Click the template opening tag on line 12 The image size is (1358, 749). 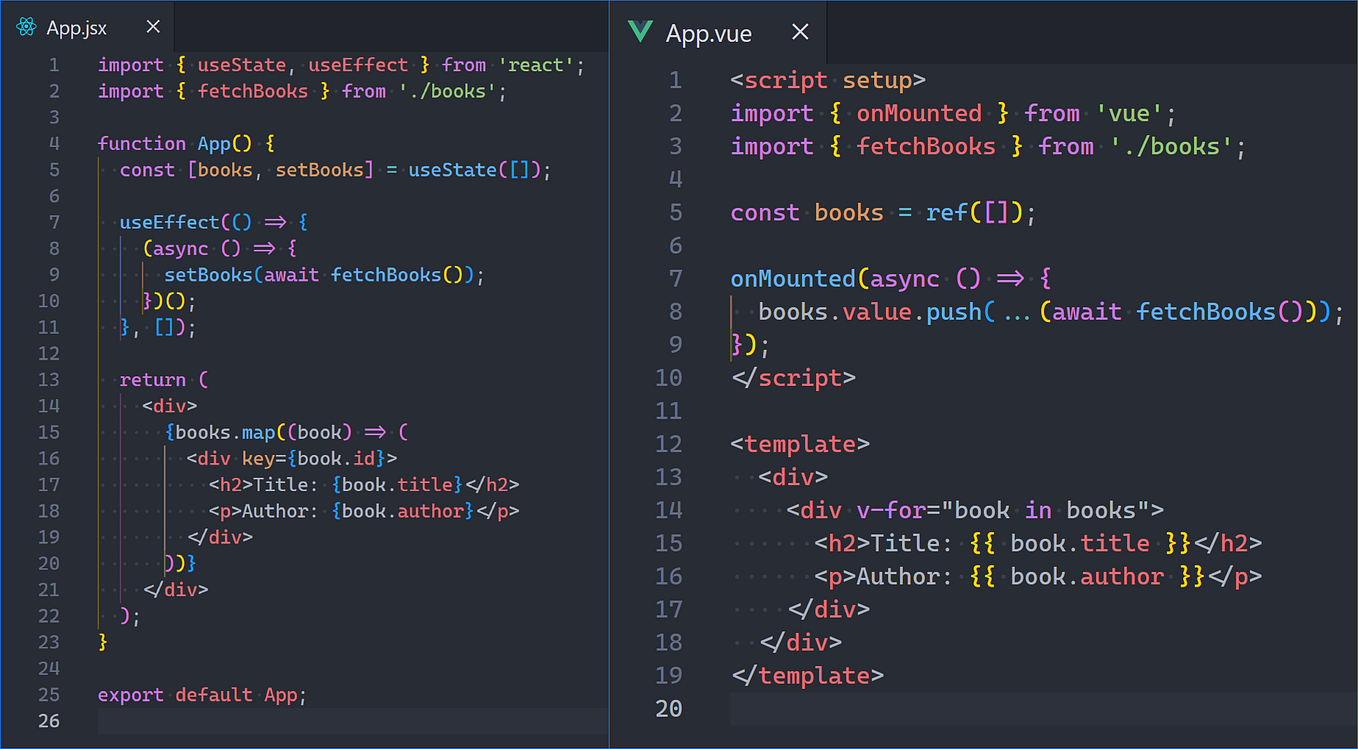(798, 443)
